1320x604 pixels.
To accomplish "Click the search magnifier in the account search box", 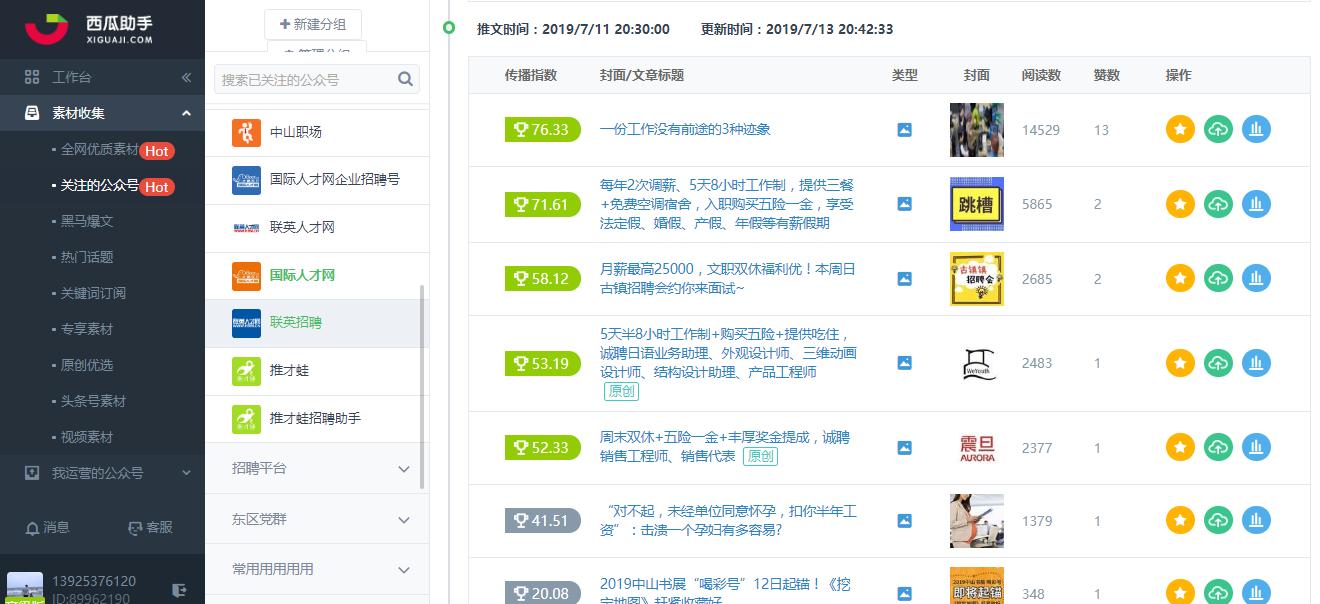I will click(x=405, y=78).
